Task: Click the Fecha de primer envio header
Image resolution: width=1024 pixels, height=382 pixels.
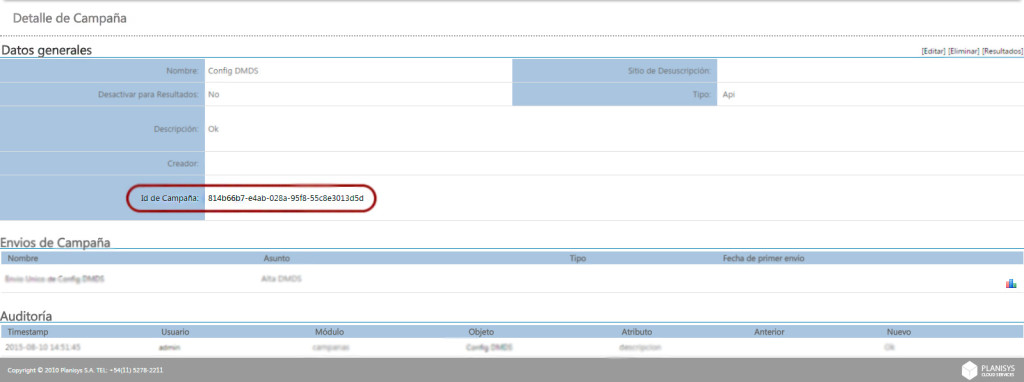Action: click(763, 259)
